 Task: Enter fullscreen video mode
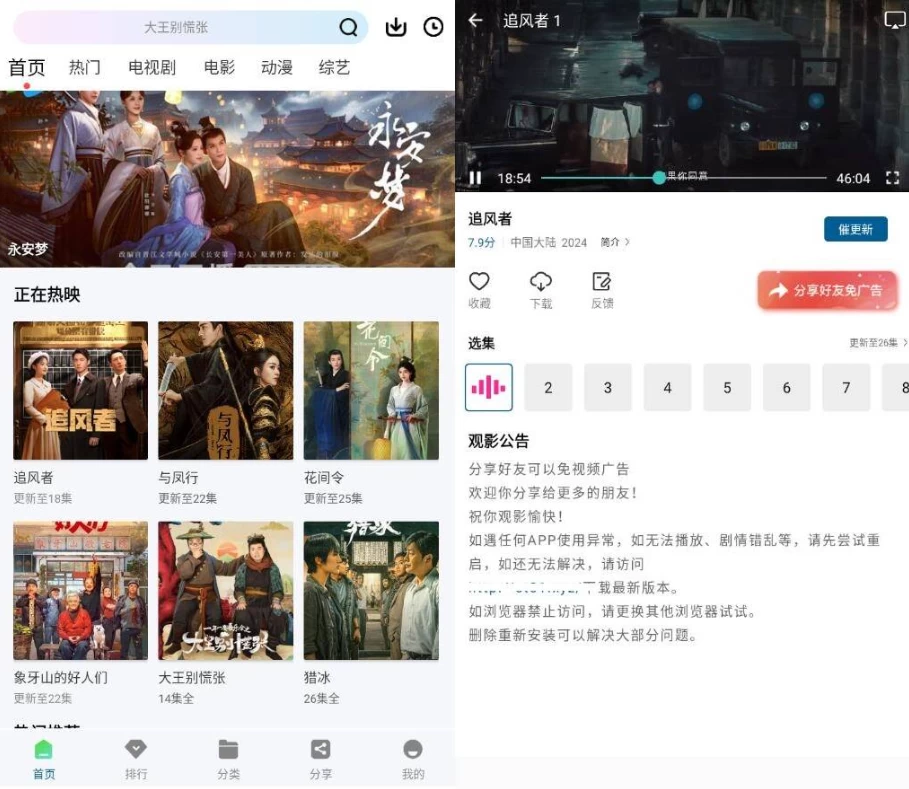point(892,178)
